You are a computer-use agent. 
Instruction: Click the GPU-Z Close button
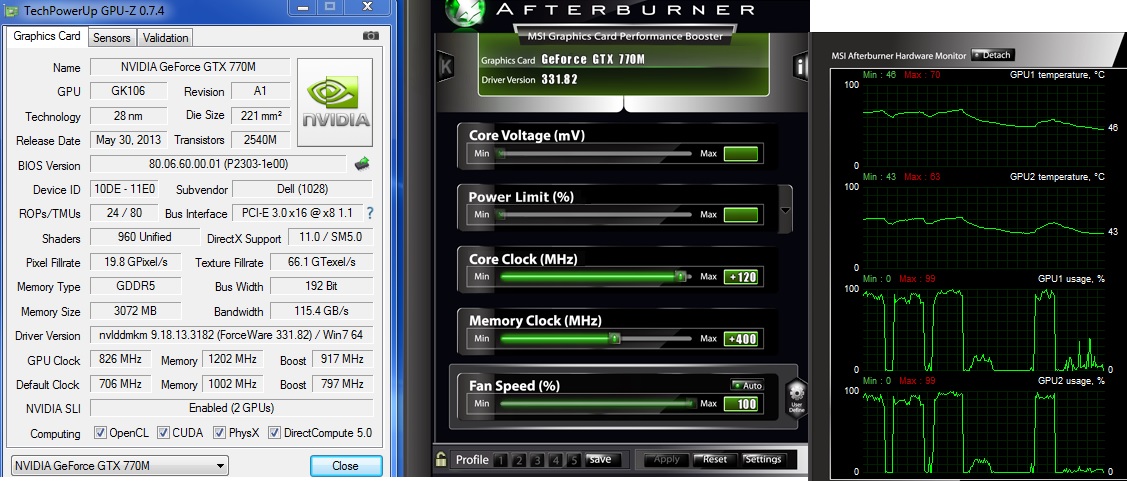345,465
